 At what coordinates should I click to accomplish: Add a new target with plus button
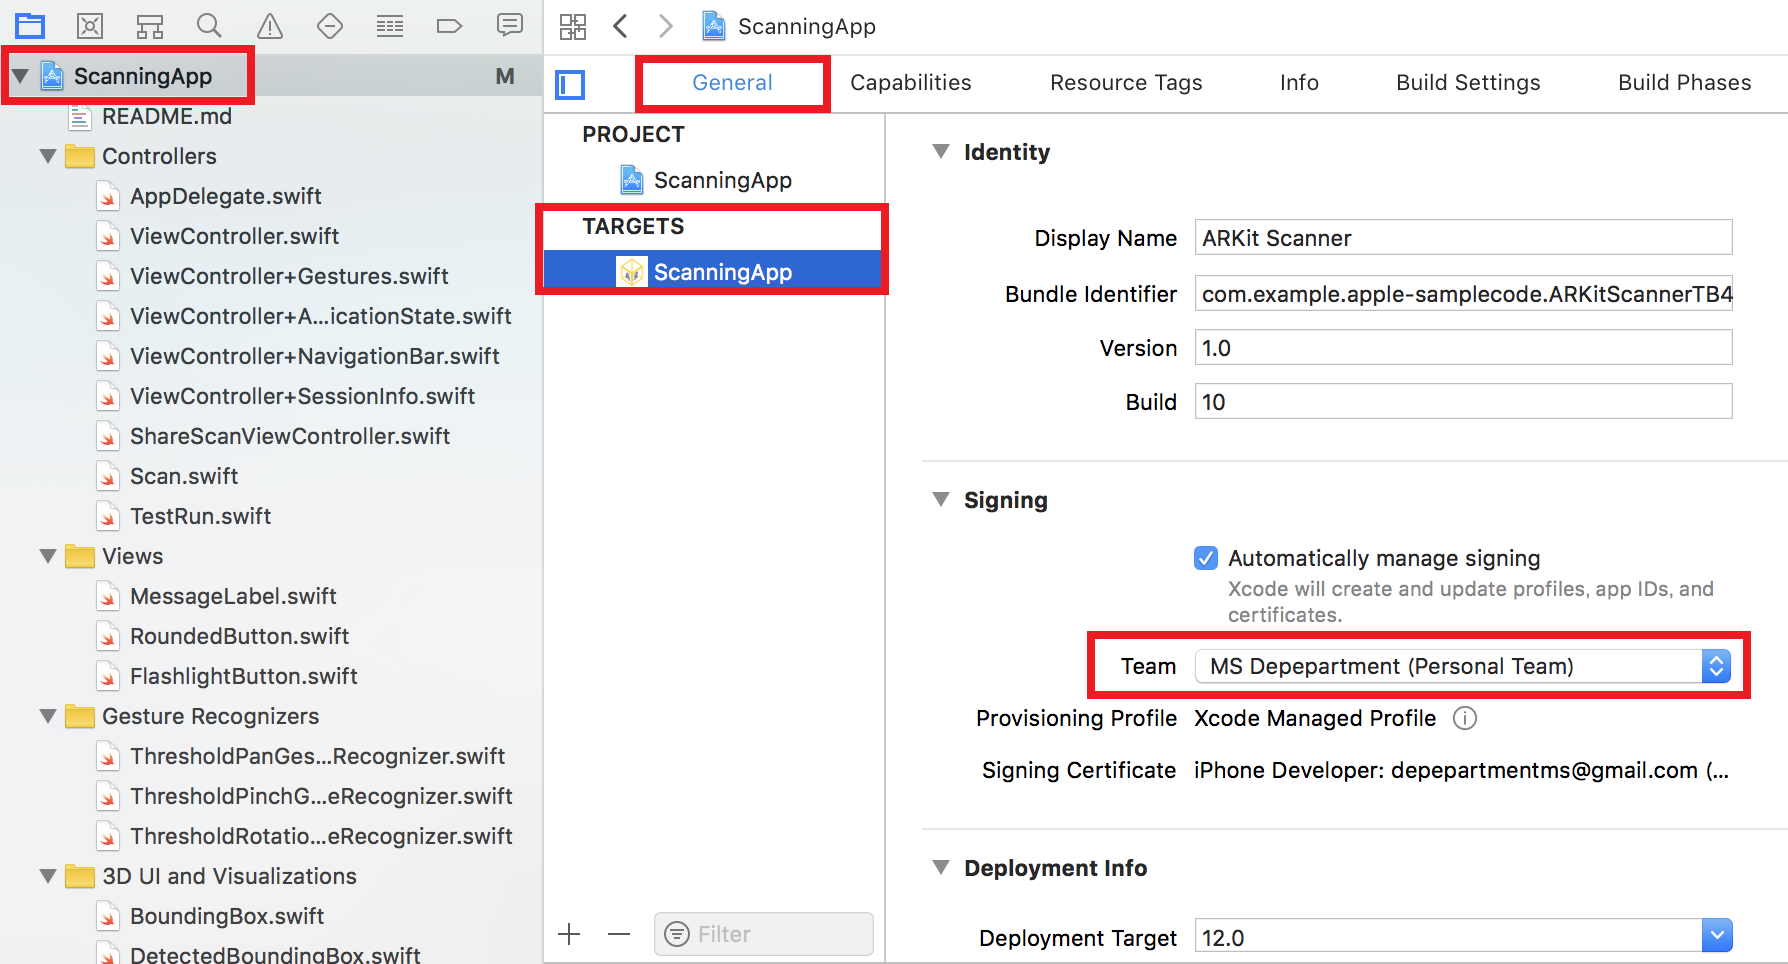569,934
